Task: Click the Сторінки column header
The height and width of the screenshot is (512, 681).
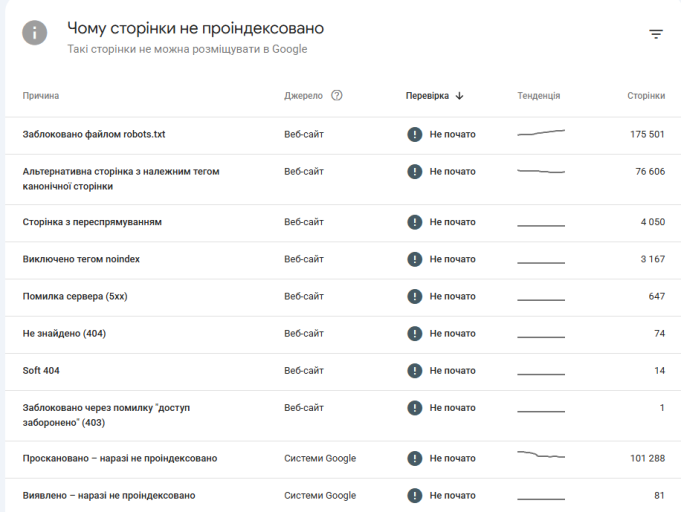Action: (x=646, y=96)
